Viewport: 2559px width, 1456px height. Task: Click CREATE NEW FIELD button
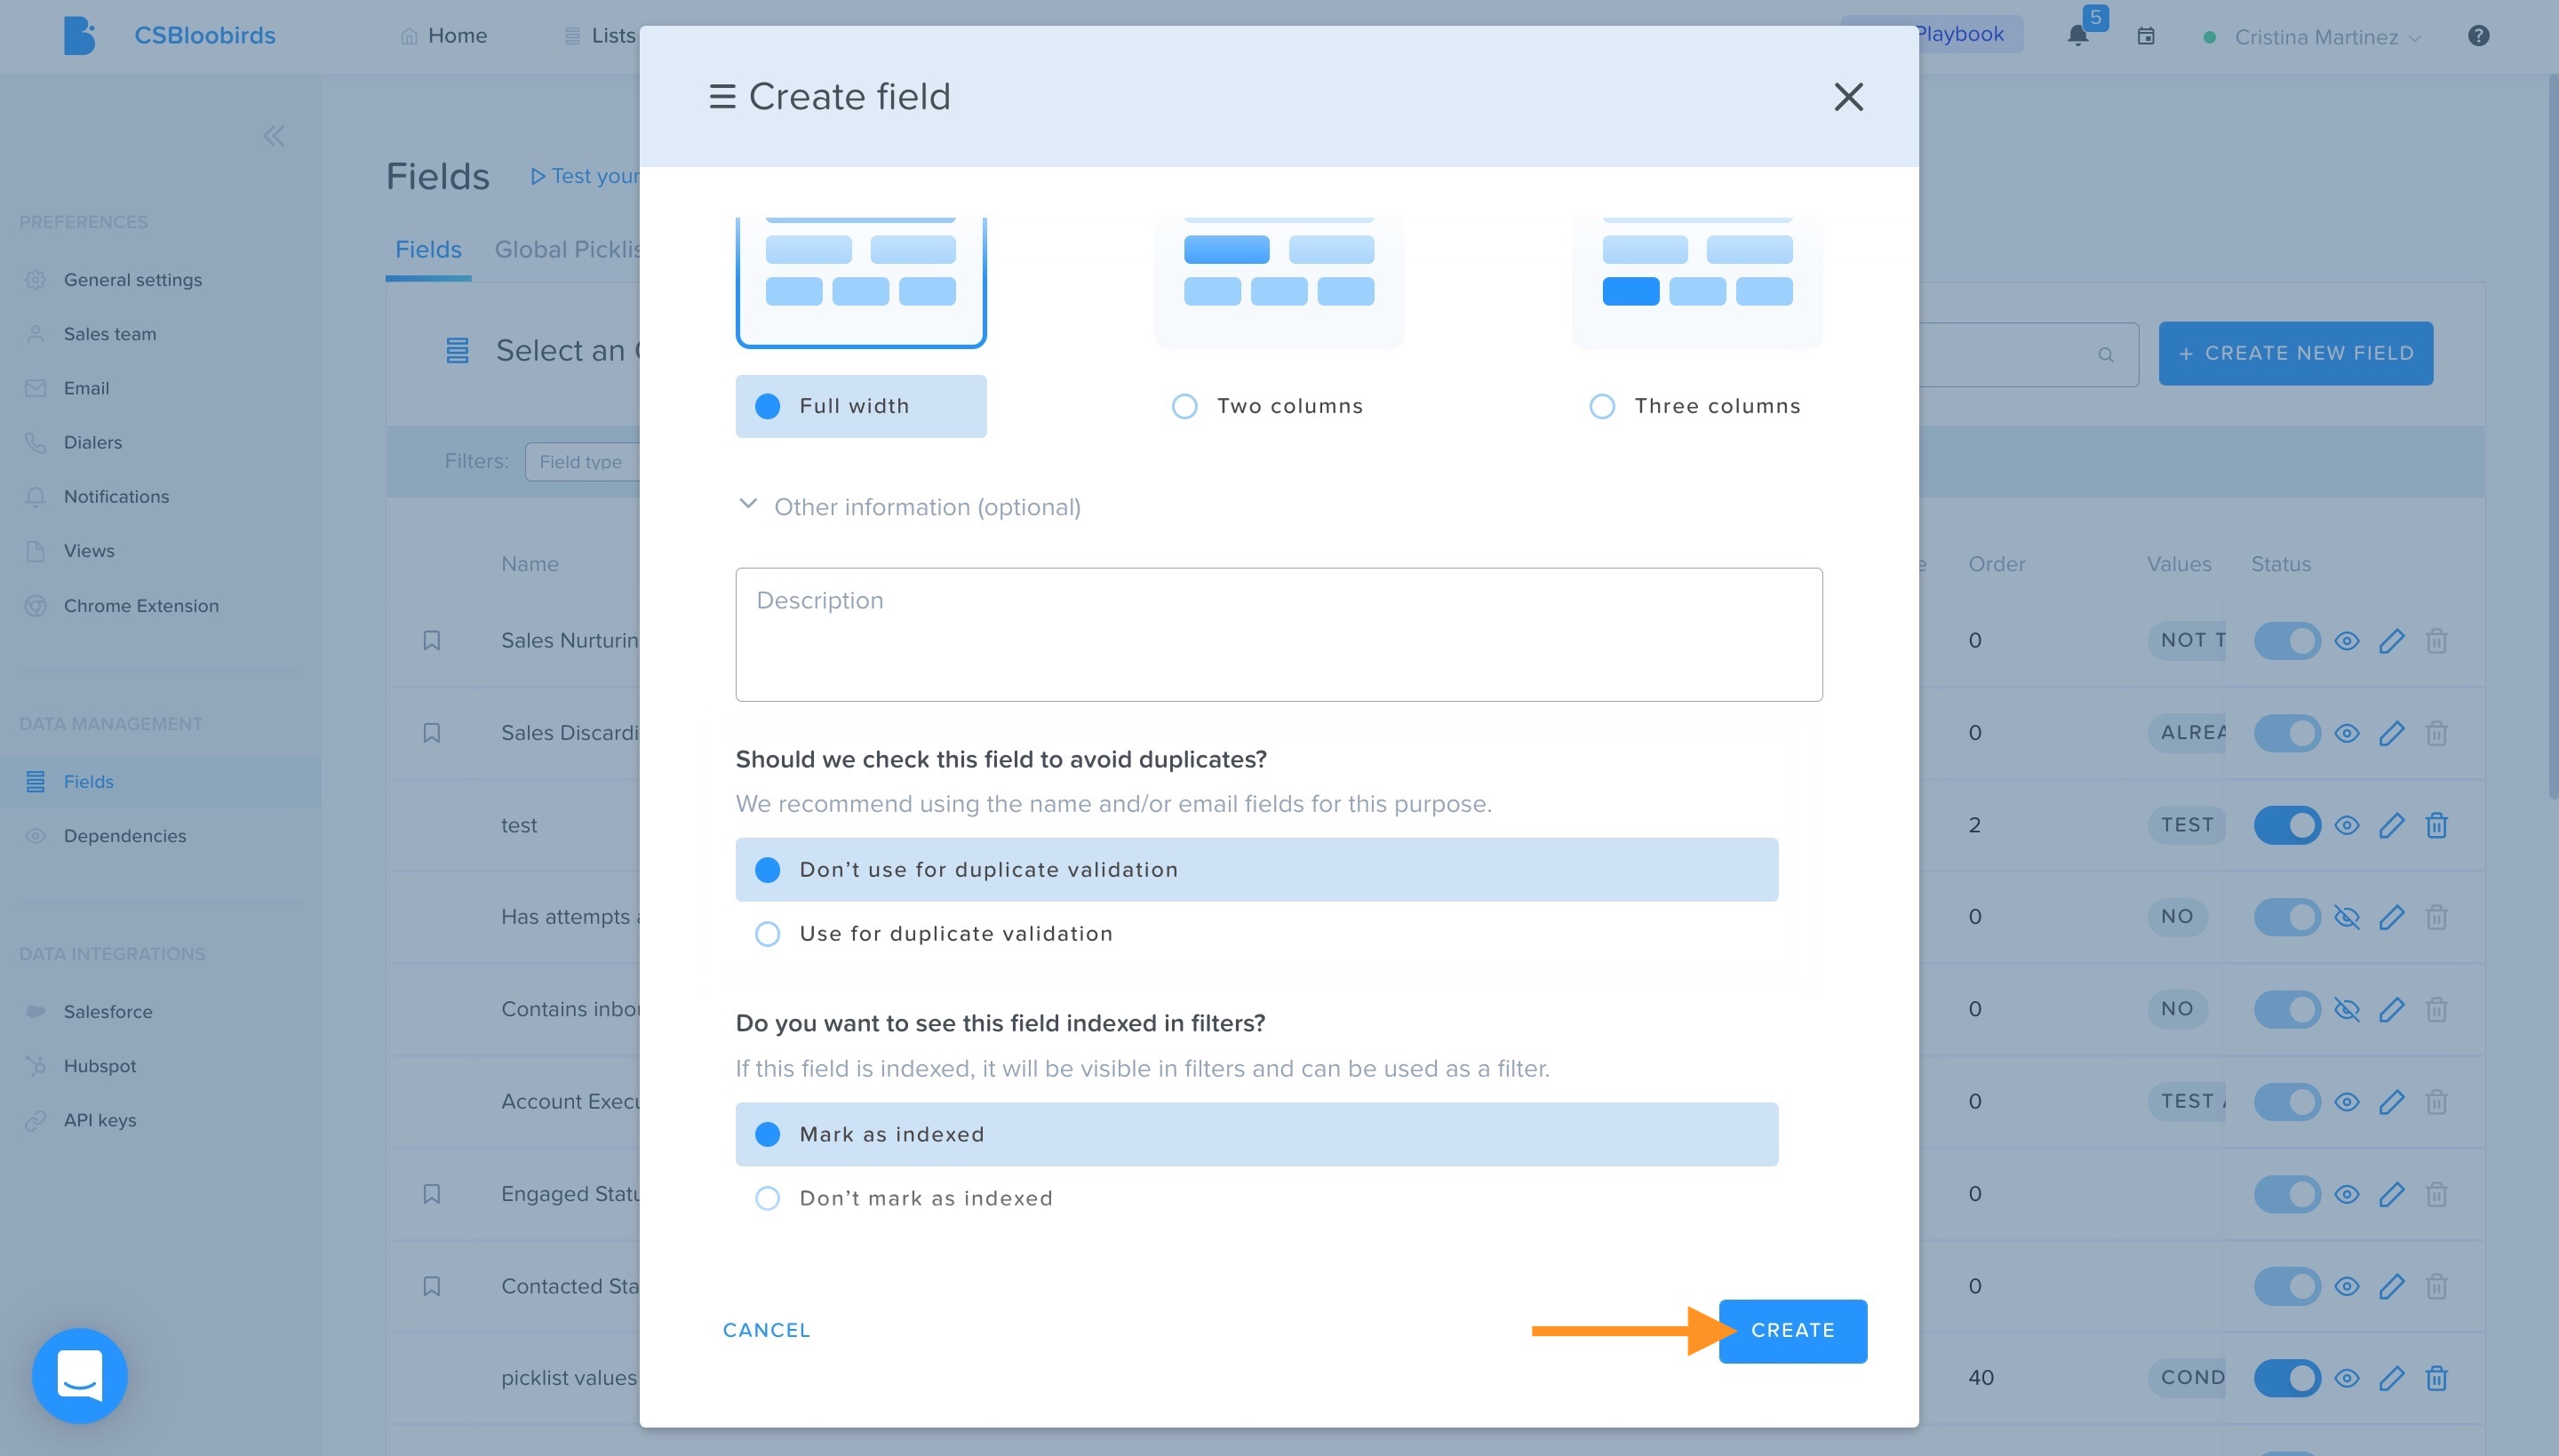click(x=2295, y=354)
